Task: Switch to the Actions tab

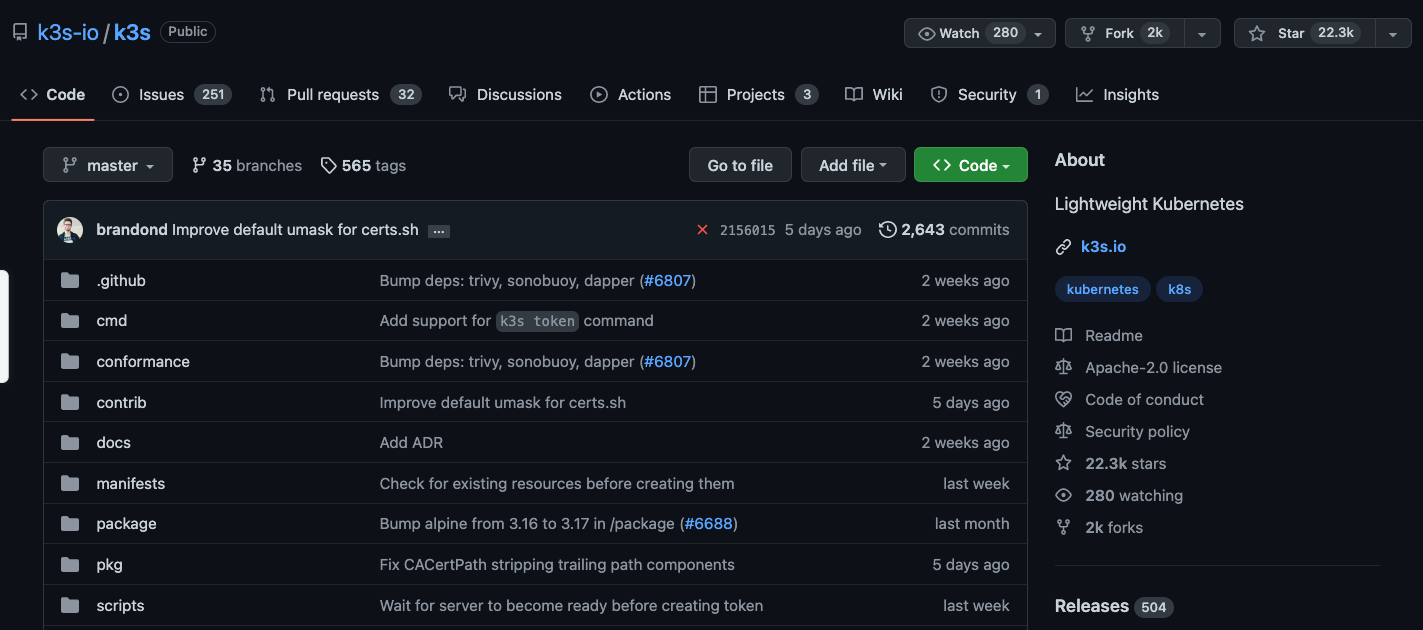Action: (630, 95)
